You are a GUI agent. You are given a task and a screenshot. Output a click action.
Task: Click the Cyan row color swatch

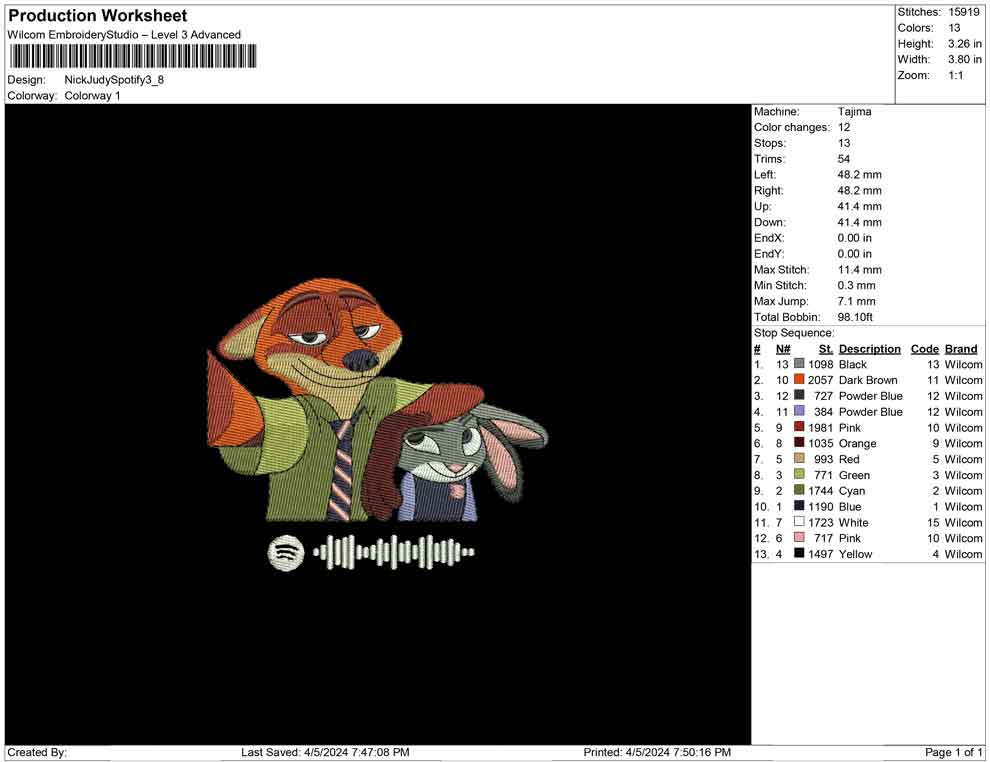tap(799, 491)
